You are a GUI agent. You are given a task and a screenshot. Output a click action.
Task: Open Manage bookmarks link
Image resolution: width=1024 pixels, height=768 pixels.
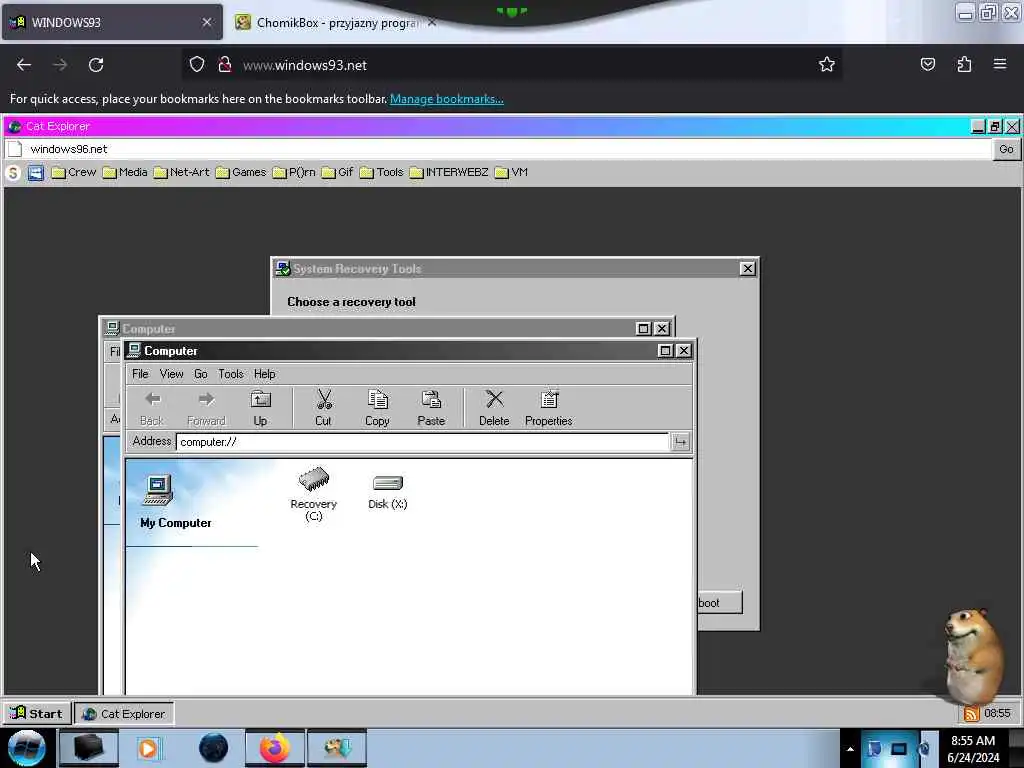[x=447, y=99]
